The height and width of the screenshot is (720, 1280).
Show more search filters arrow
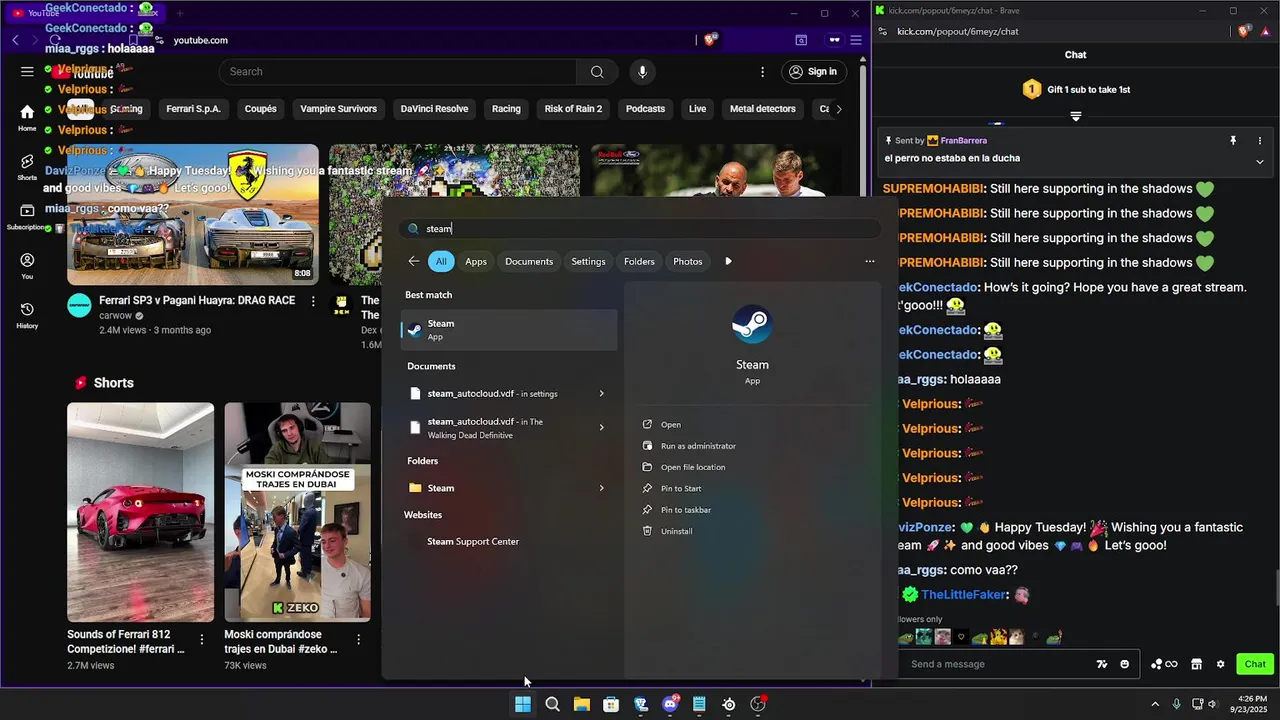pyautogui.click(x=728, y=261)
